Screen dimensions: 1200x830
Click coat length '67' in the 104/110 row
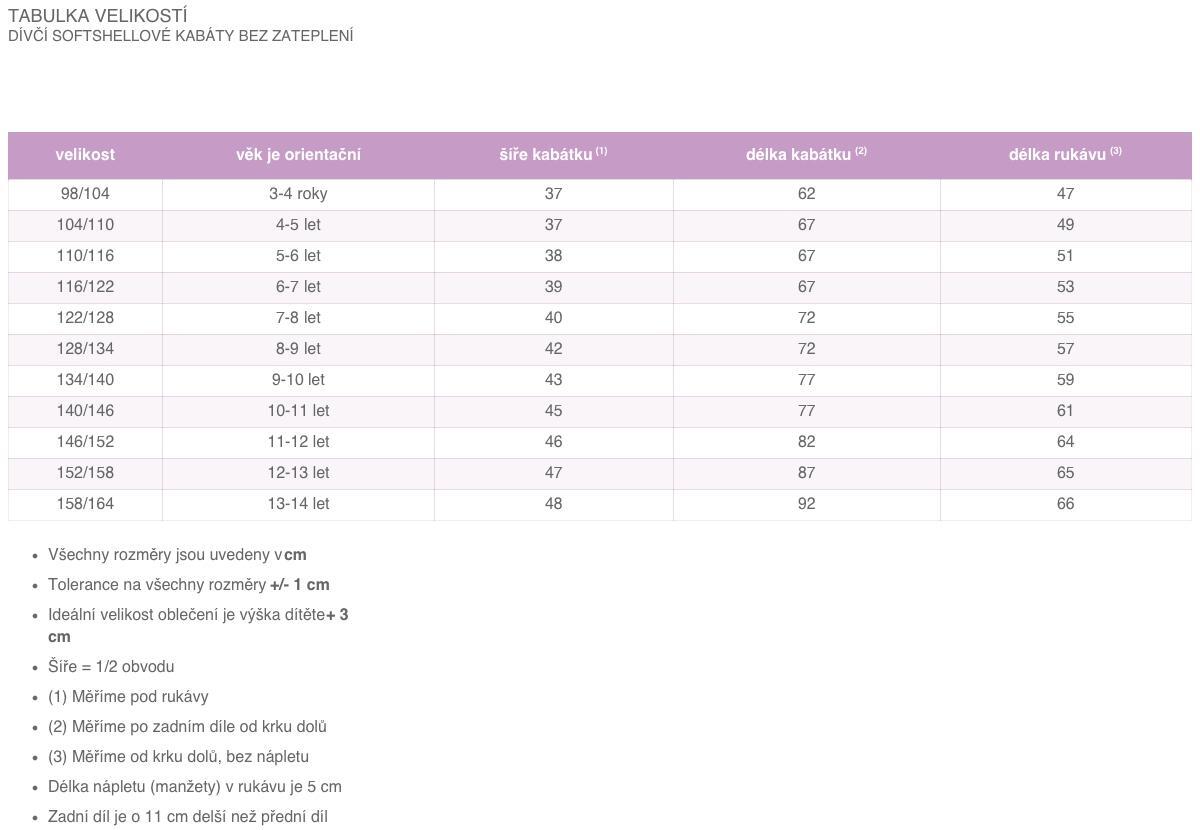pos(806,225)
